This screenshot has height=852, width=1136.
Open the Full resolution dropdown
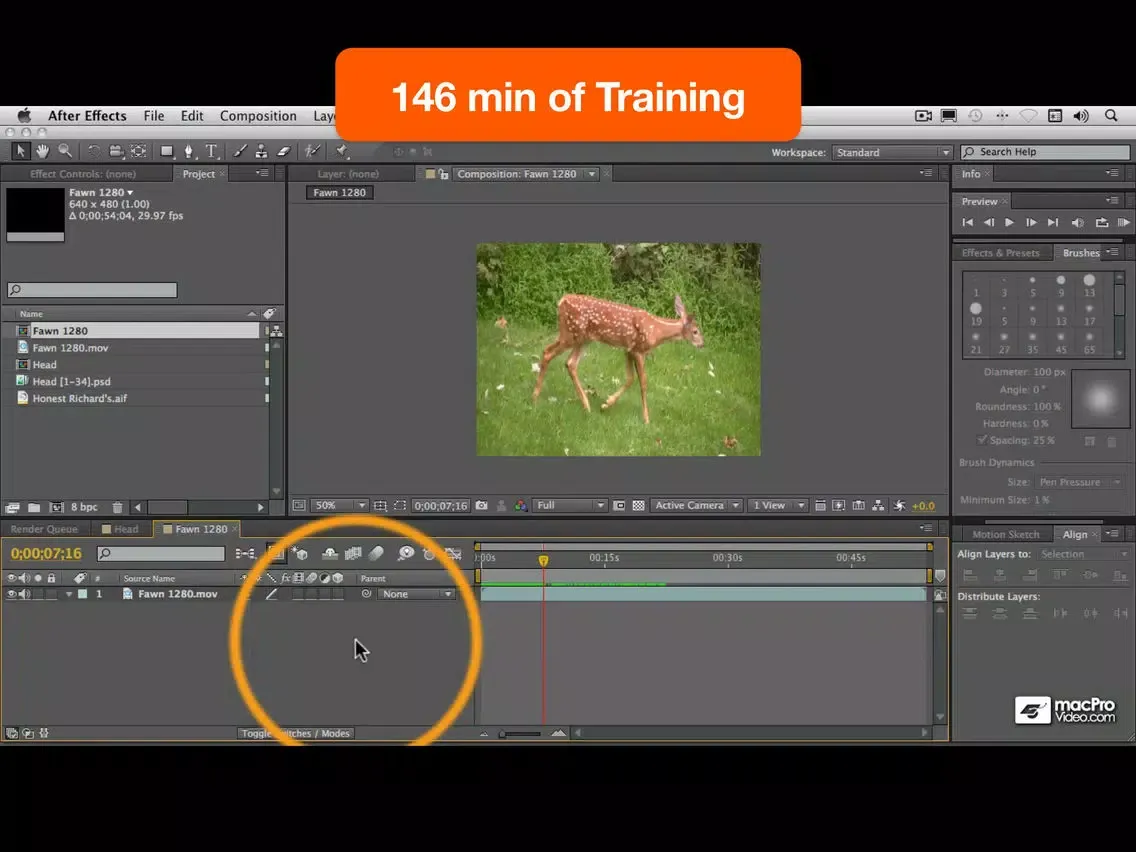(x=569, y=506)
